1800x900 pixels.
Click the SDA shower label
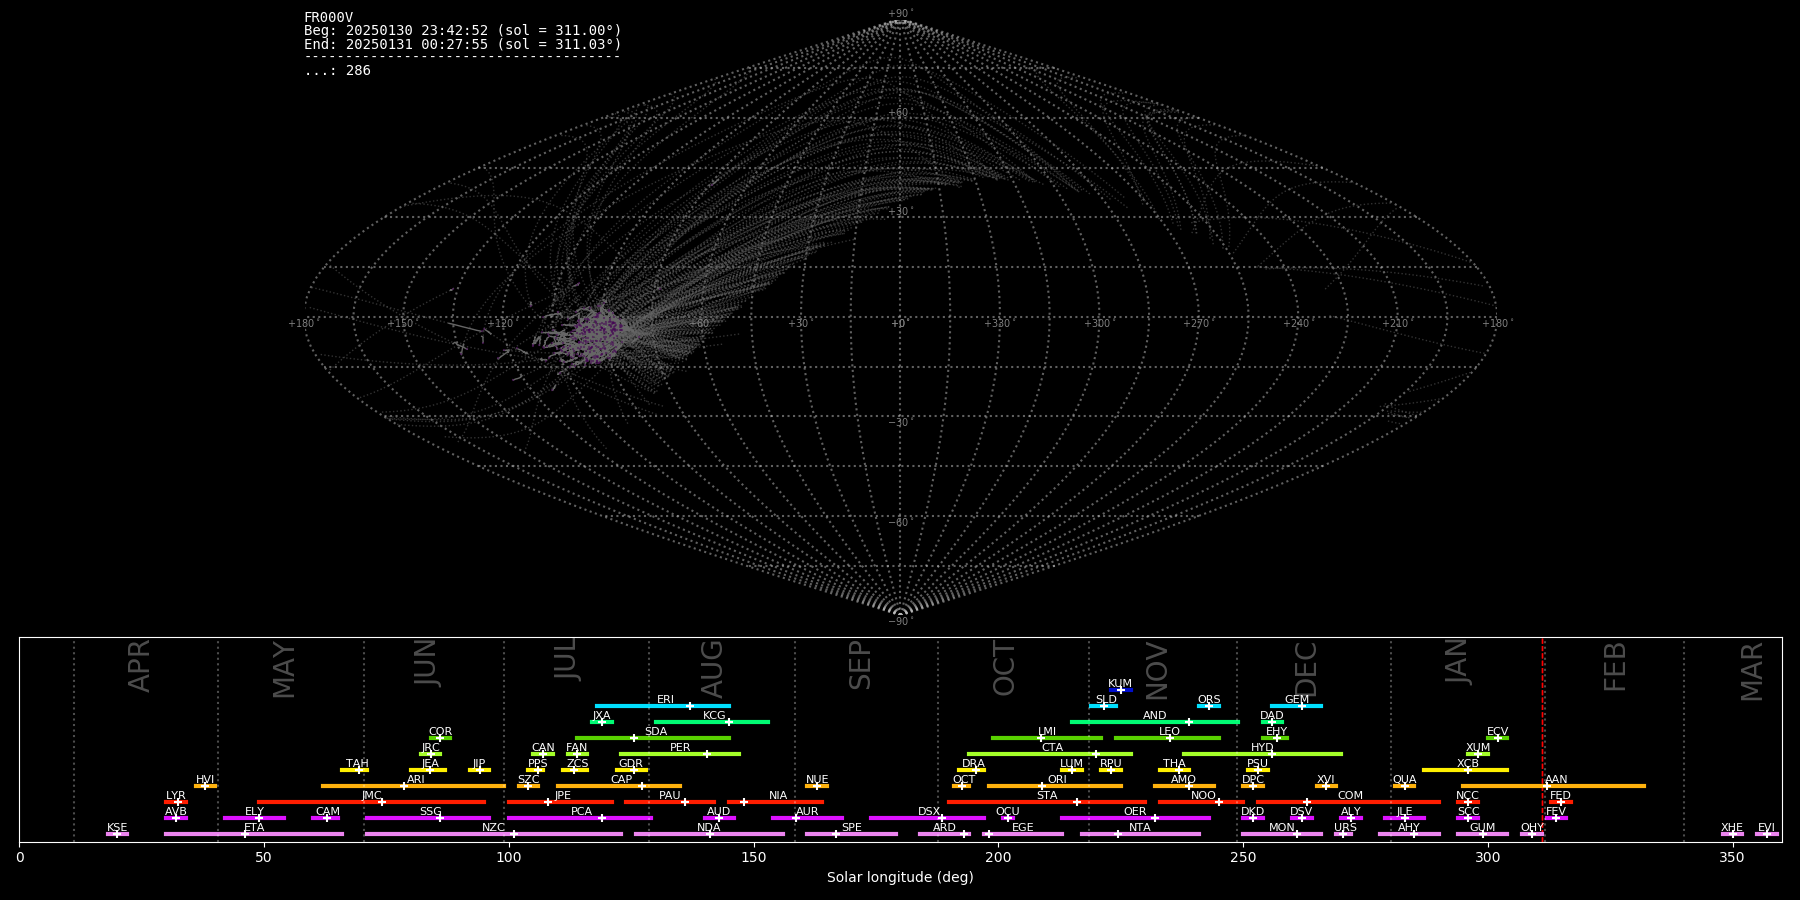pyautogui.click(x=656, y=731)
